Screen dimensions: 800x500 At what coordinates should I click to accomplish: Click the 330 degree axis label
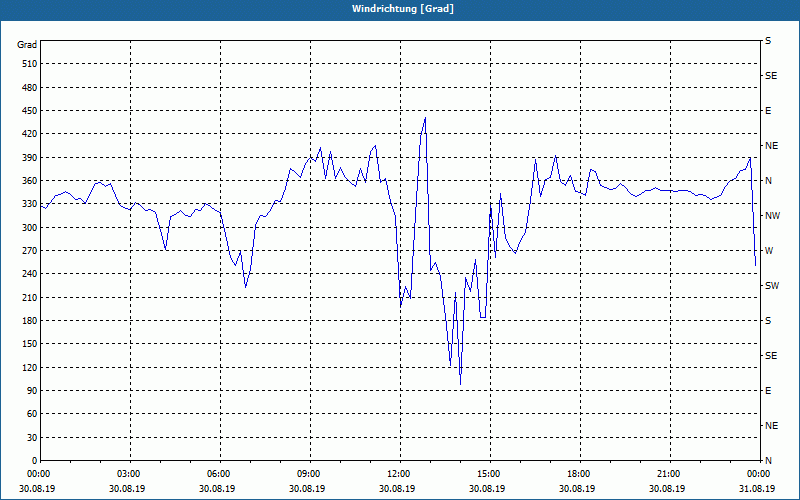29,204
